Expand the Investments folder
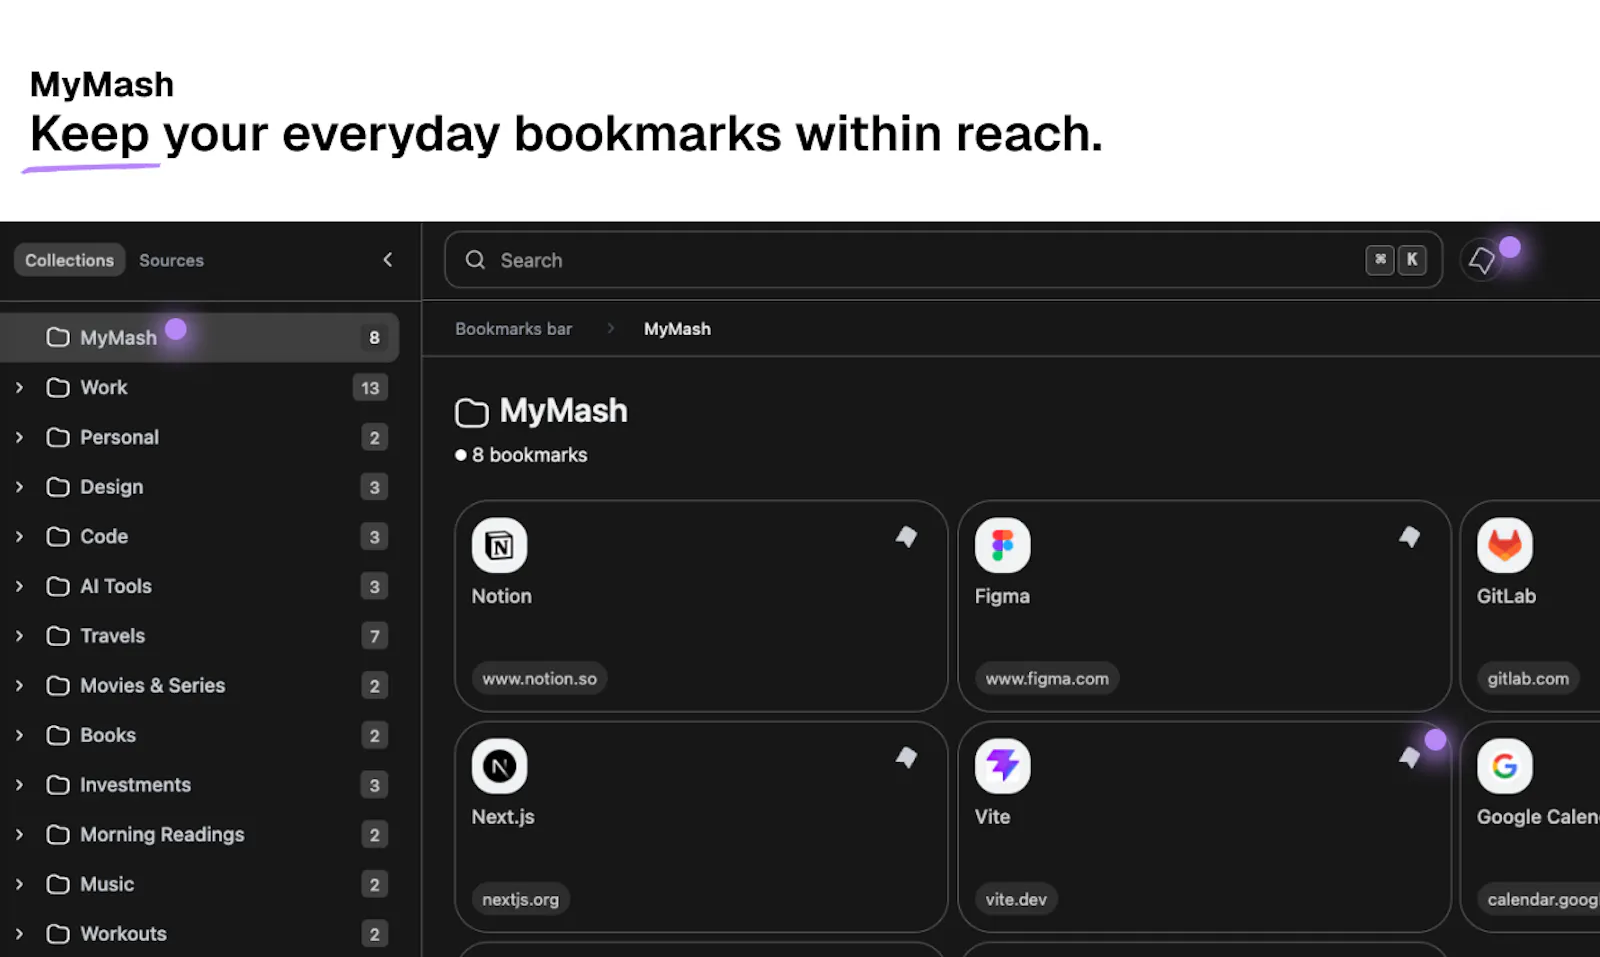 pos(19,785)
